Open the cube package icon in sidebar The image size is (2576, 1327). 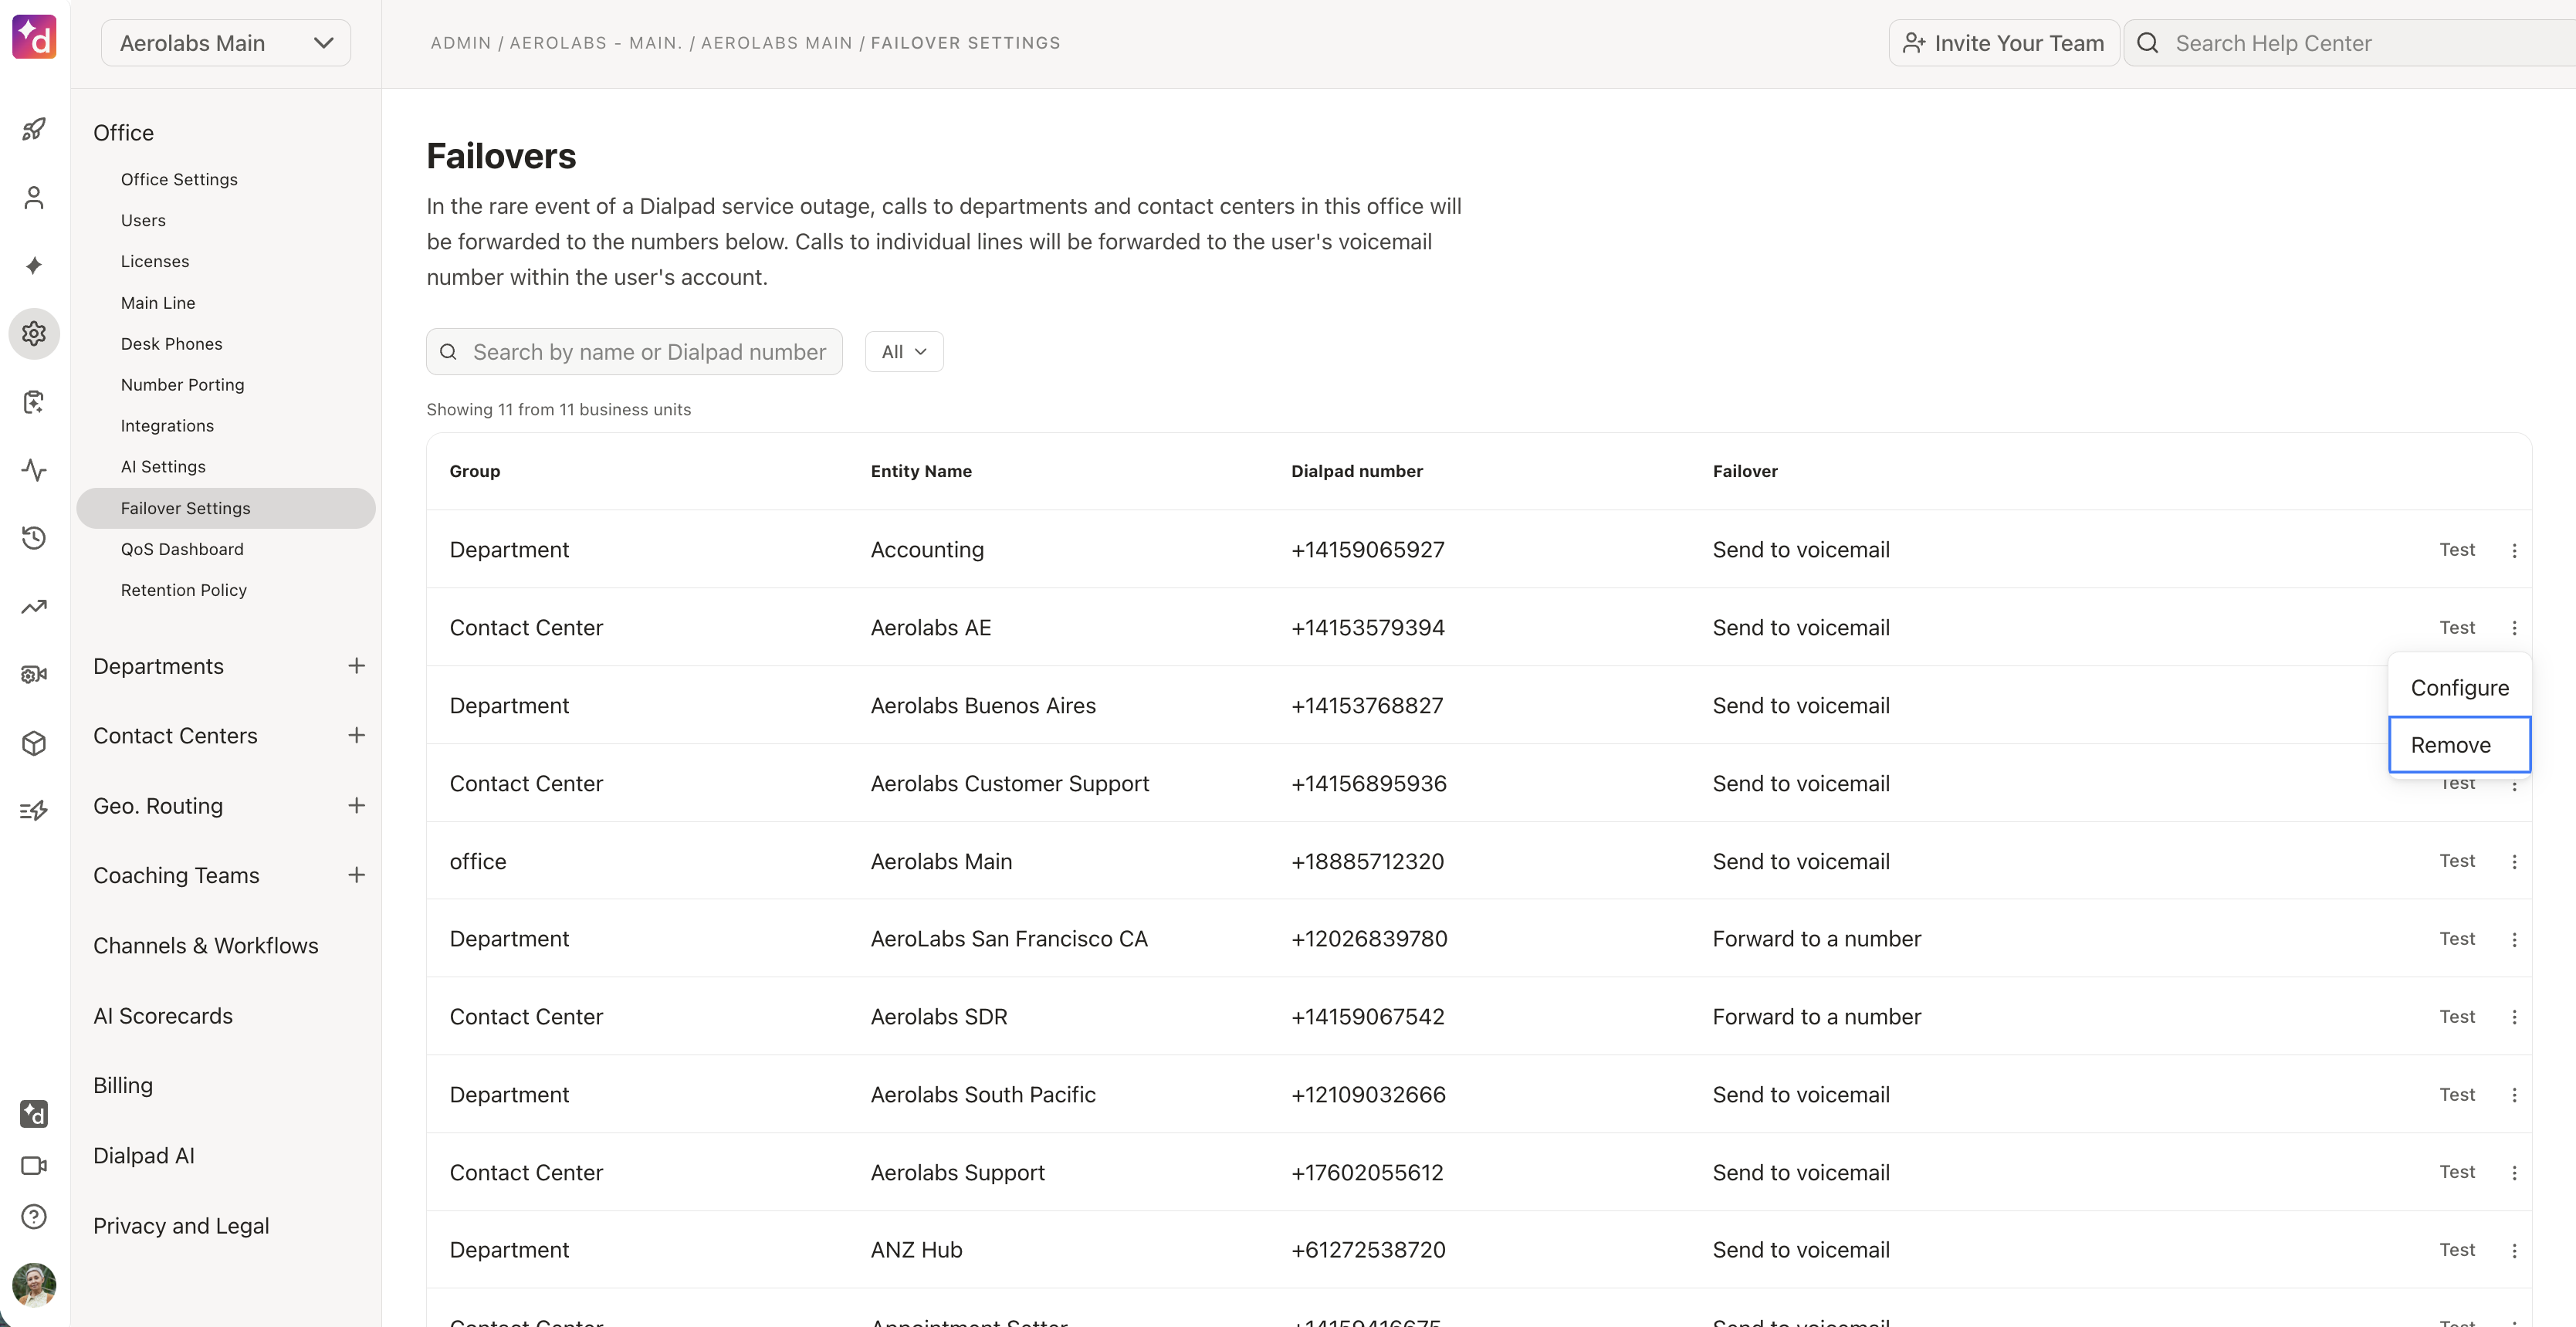[34, 743]
